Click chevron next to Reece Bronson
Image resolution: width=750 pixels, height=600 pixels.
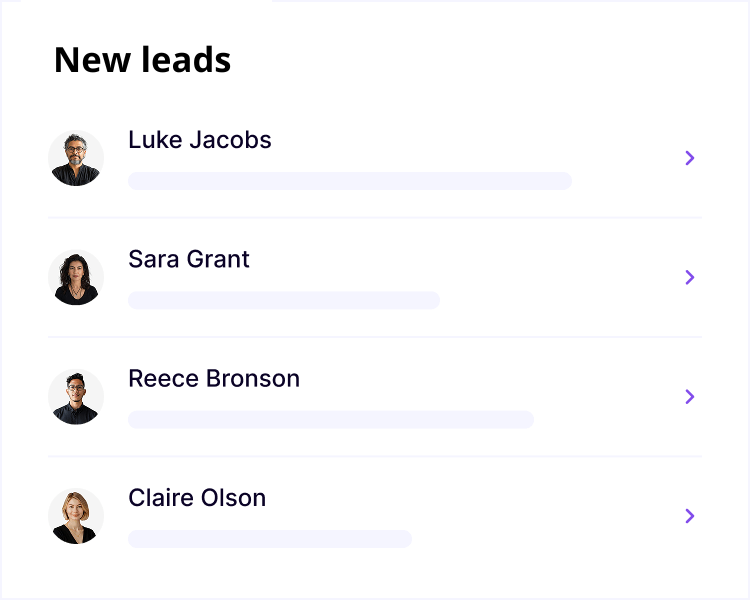pos(690,397)
